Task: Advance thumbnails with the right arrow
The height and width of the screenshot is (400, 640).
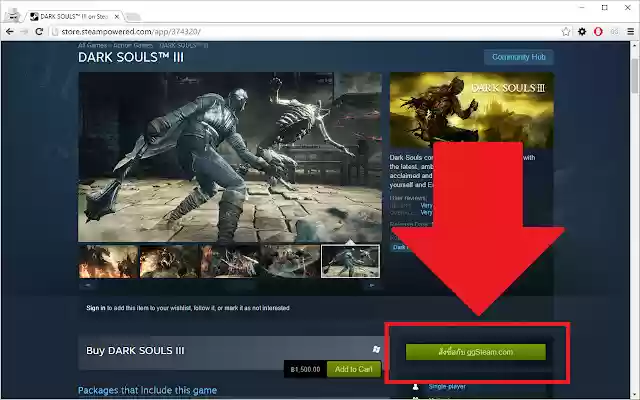Action: coord(372,285)
